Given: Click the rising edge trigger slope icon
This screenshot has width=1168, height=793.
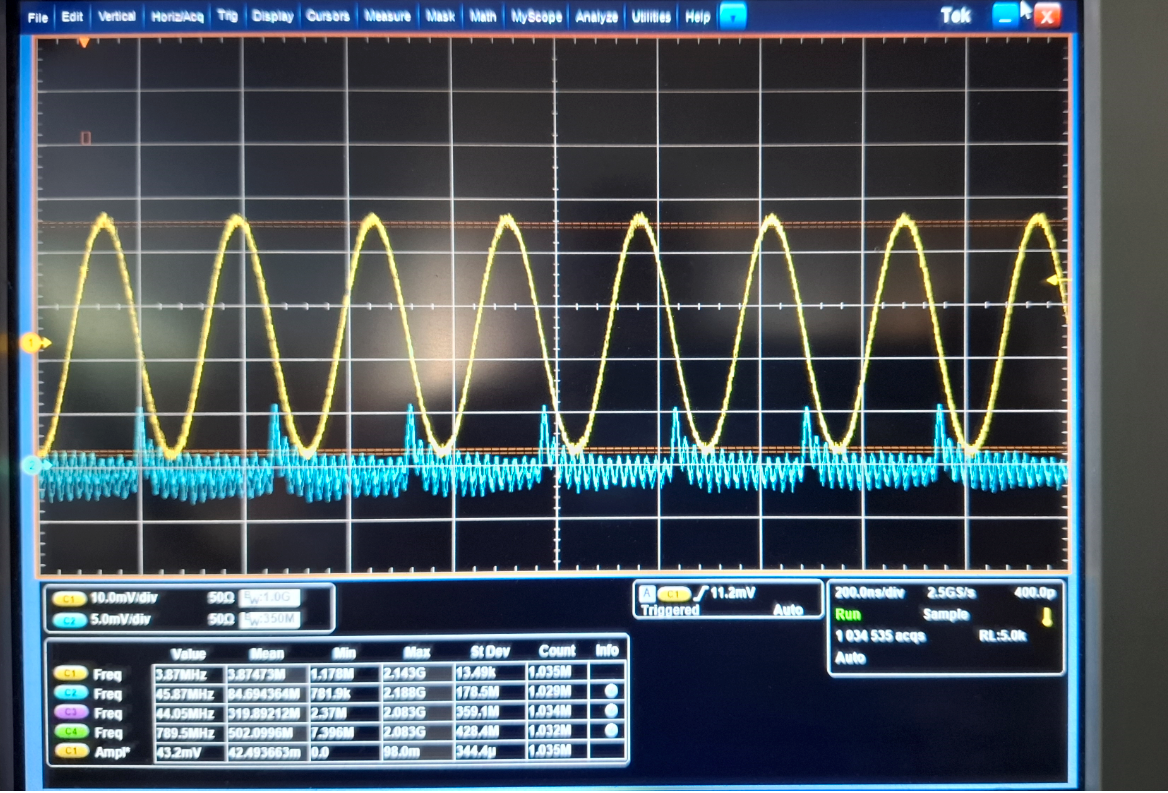Looking at the screenshot, I should [x=700, y=593].
